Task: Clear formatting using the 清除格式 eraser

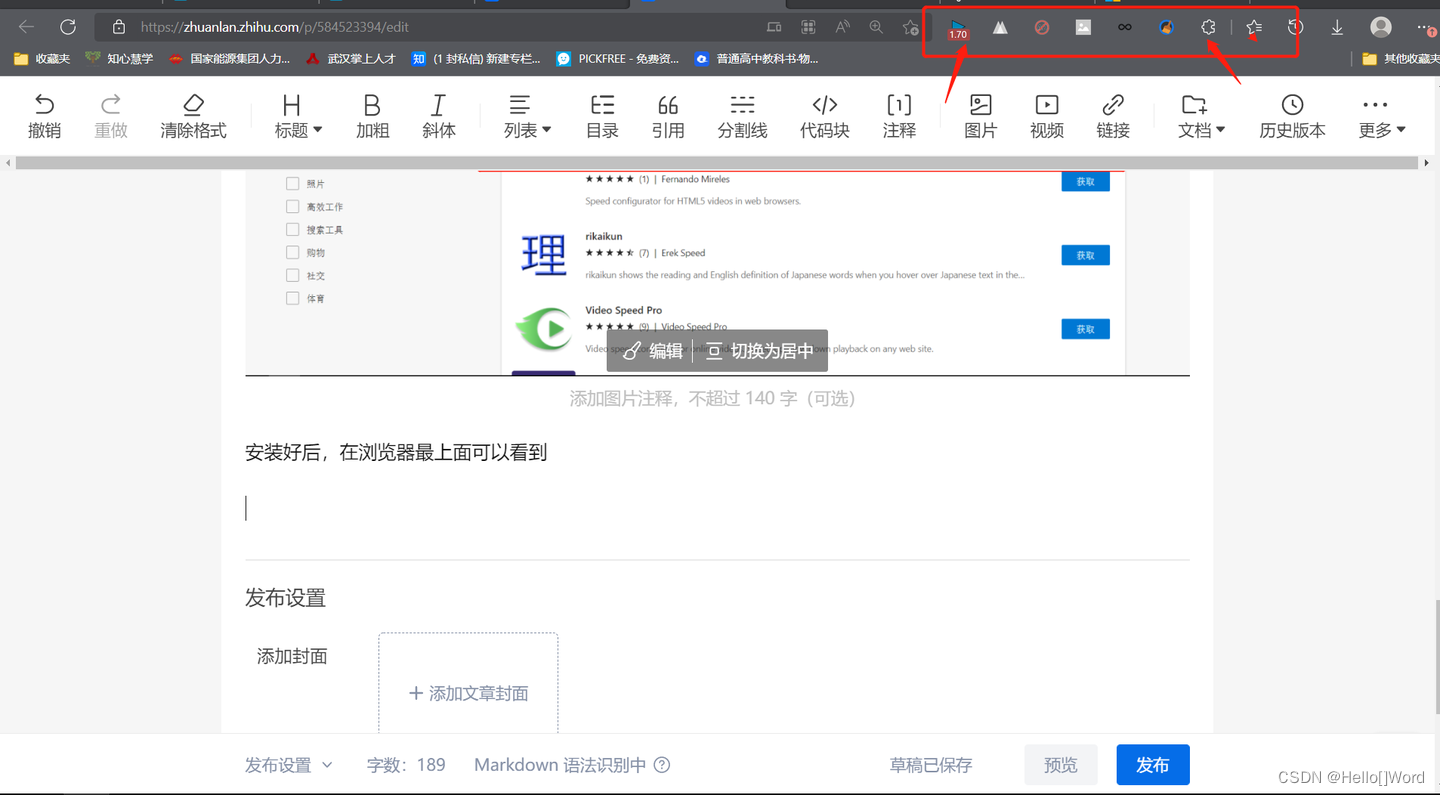Action: tap(193, 116)
